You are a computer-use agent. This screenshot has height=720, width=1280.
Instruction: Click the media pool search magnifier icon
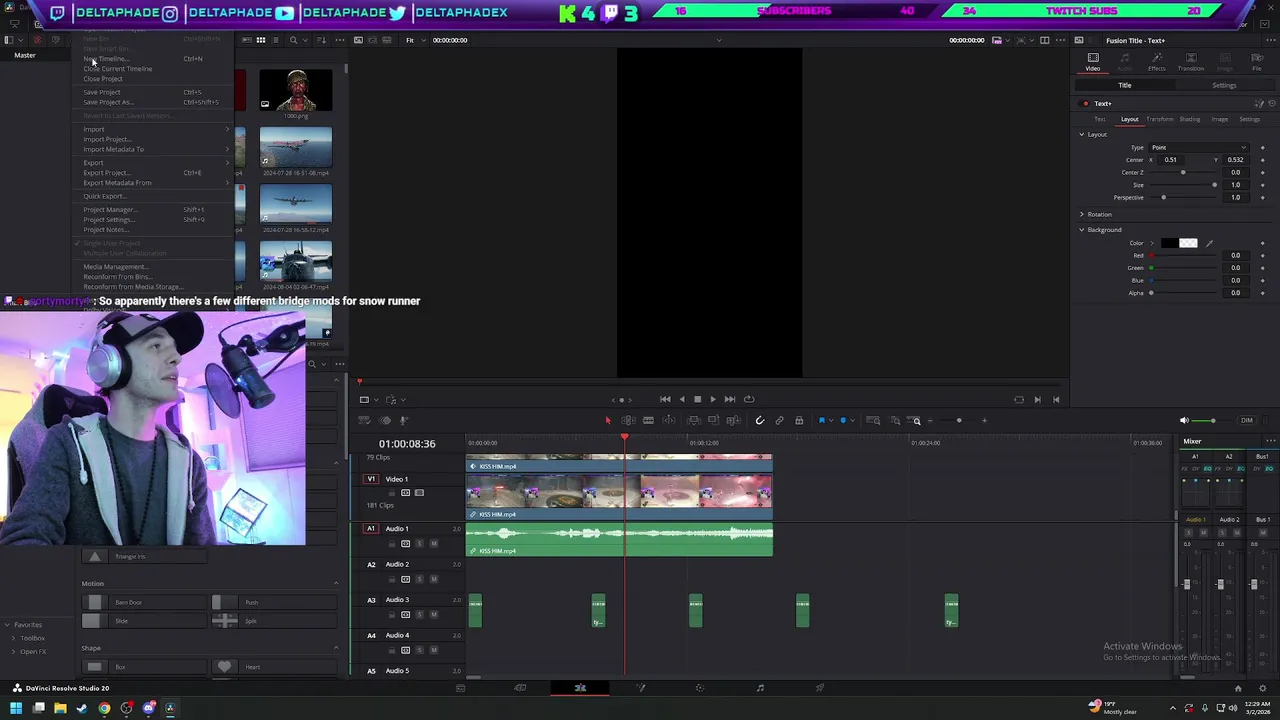(x=293, y=40)
